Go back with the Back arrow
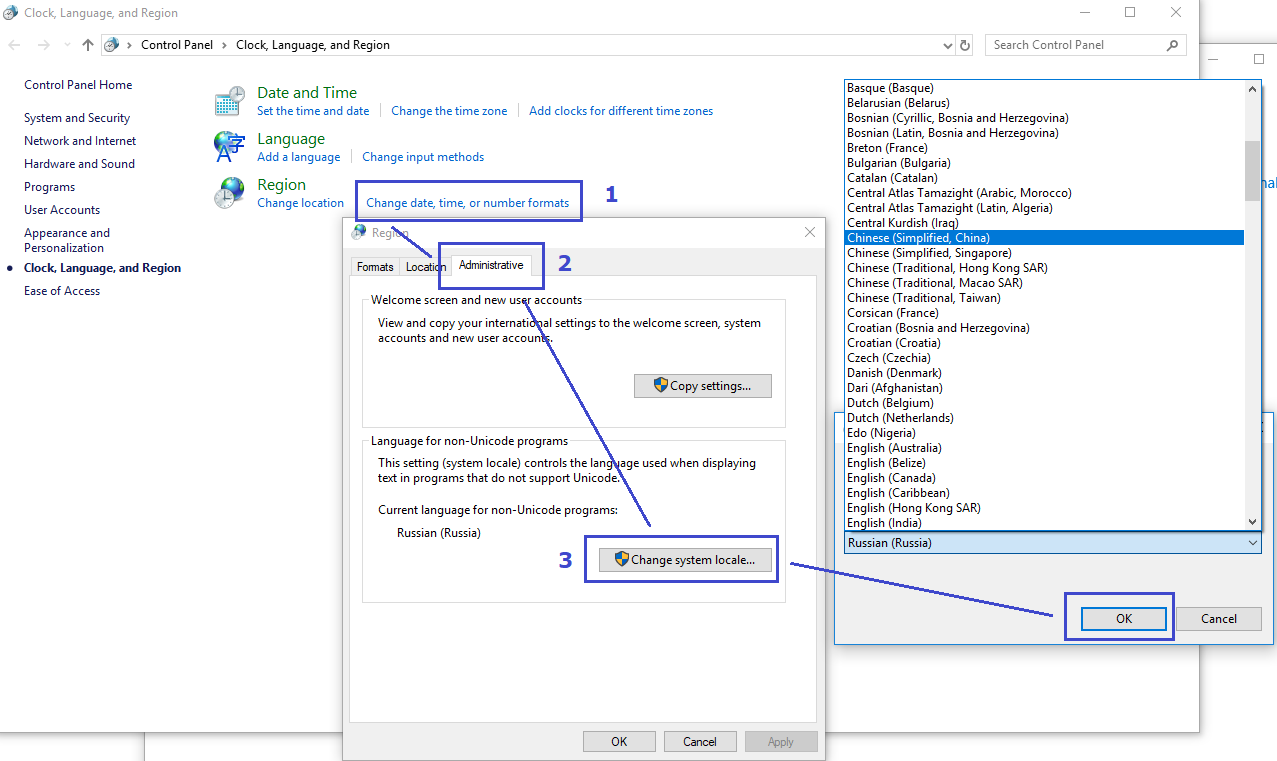 click(14, 45)
